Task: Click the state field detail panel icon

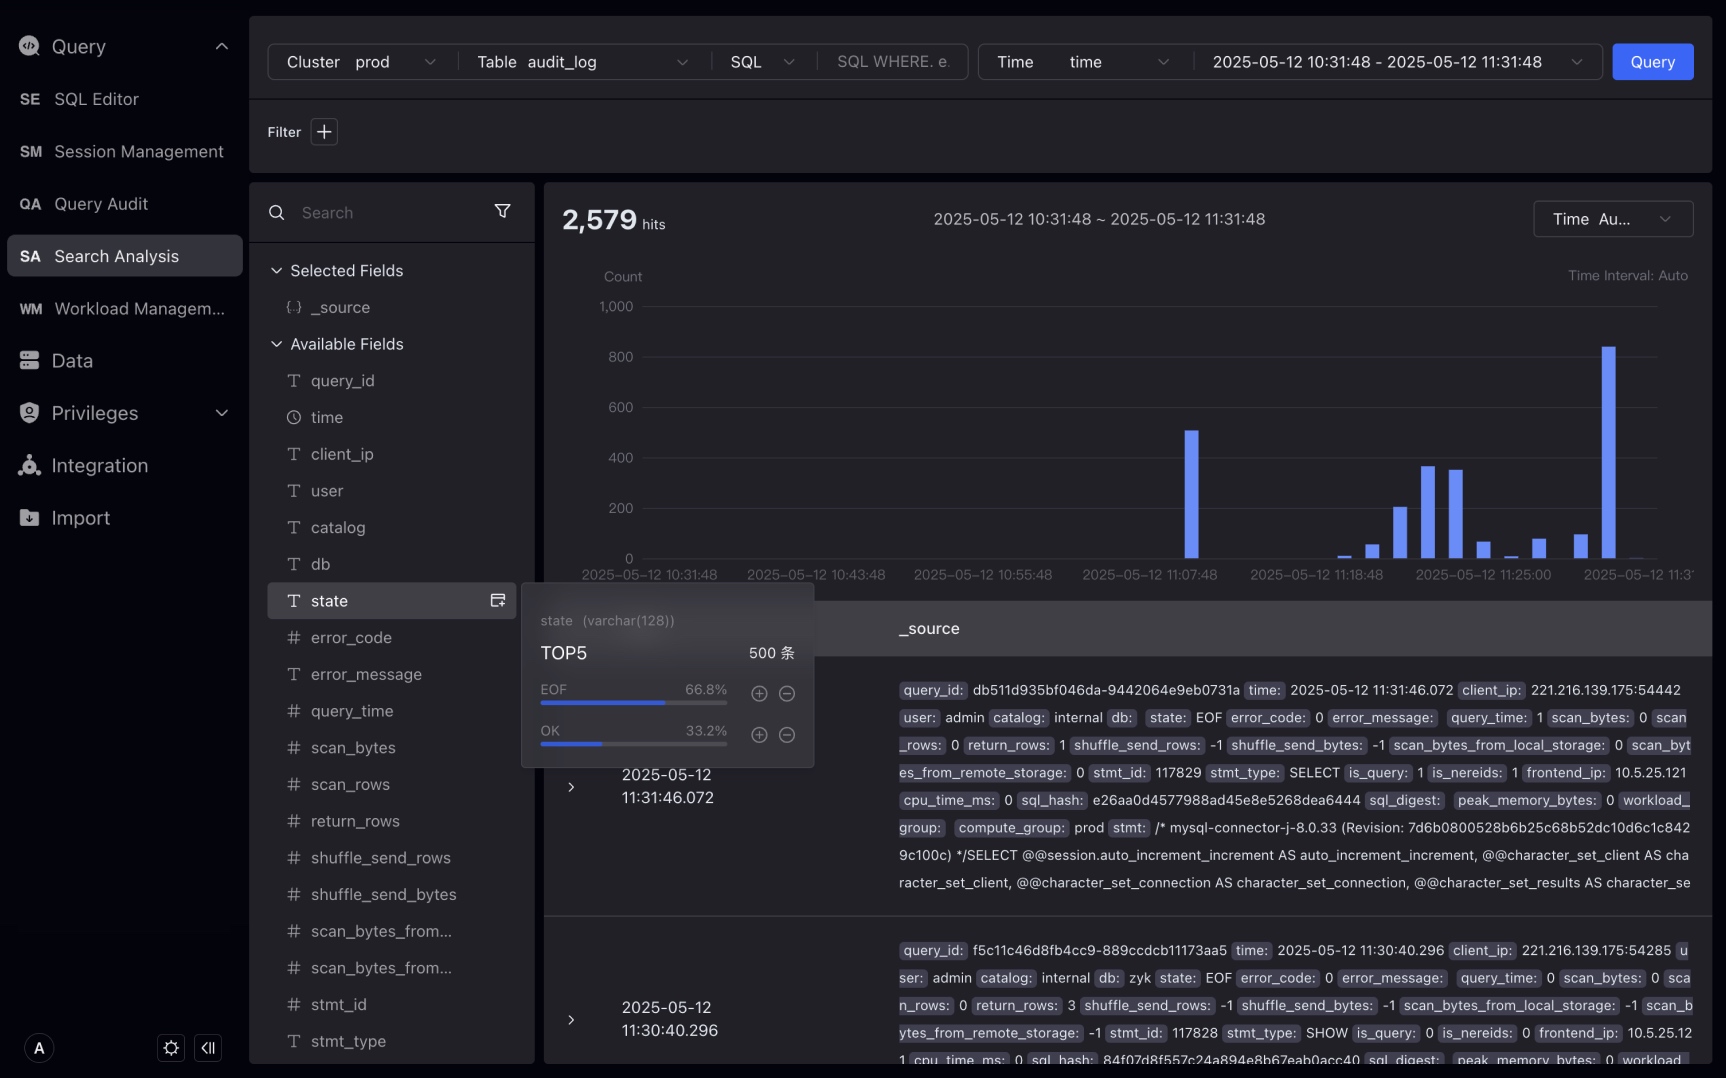Action: click(497, 601)
